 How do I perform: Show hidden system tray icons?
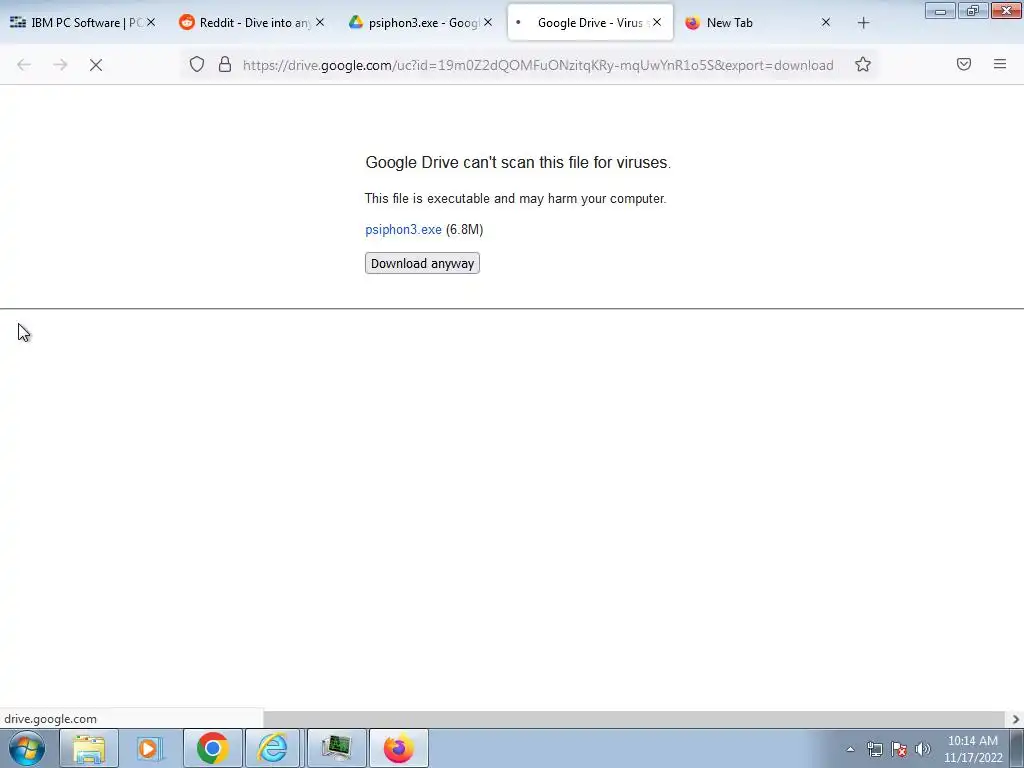tap(850, 749)
